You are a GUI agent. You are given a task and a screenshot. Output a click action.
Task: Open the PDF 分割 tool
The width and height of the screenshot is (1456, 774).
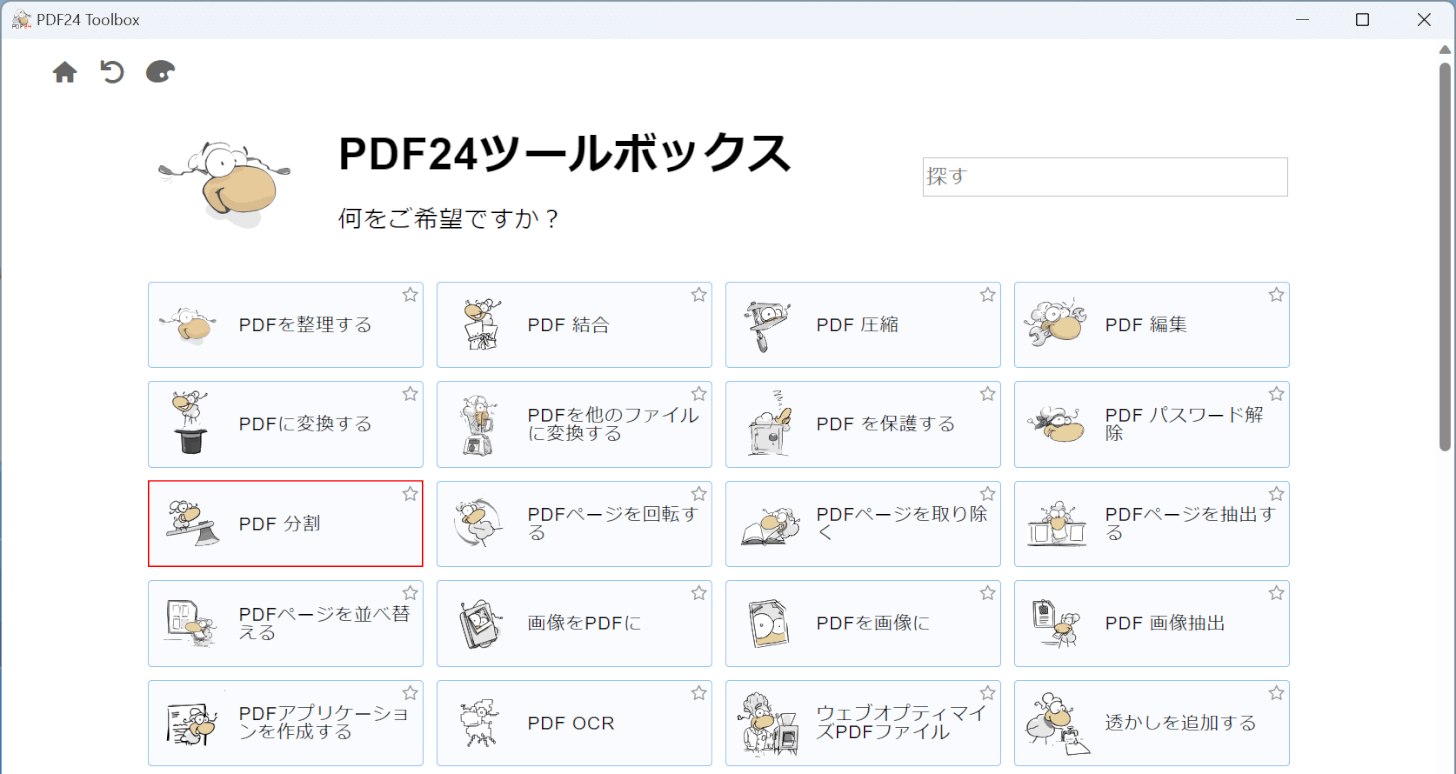285,523
